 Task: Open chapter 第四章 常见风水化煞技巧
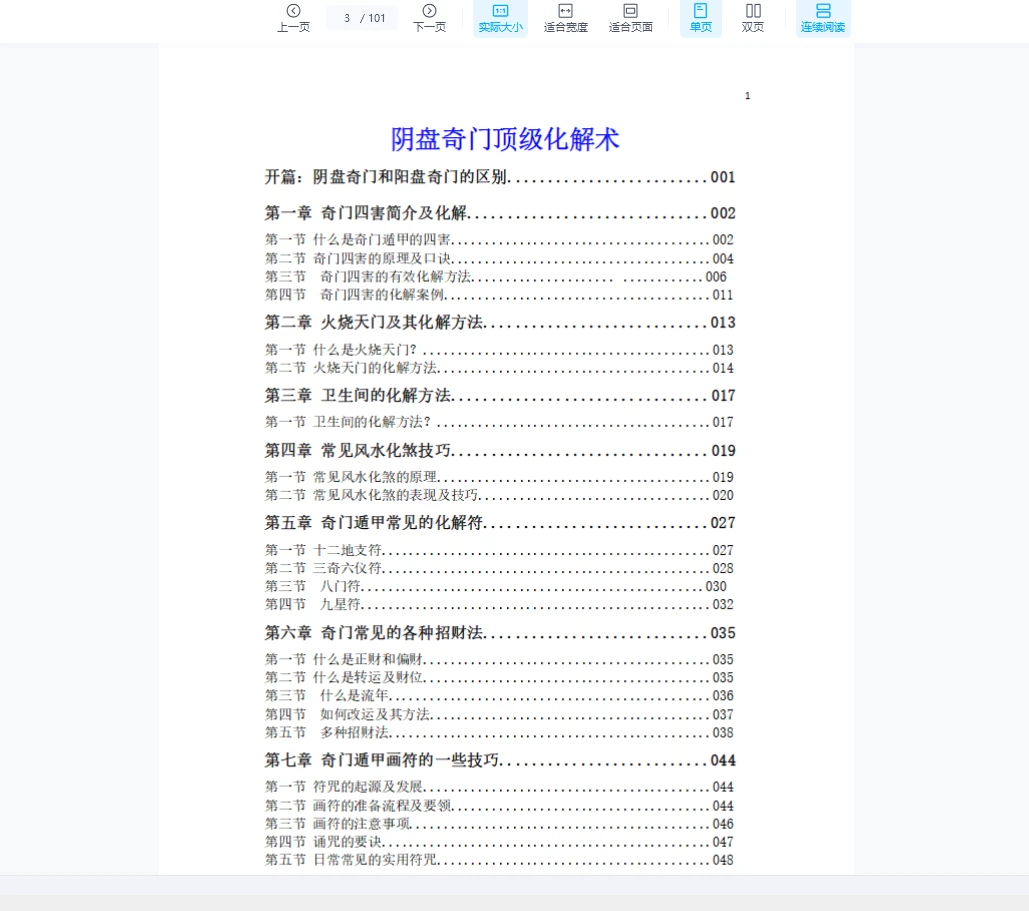click(499, 451)
